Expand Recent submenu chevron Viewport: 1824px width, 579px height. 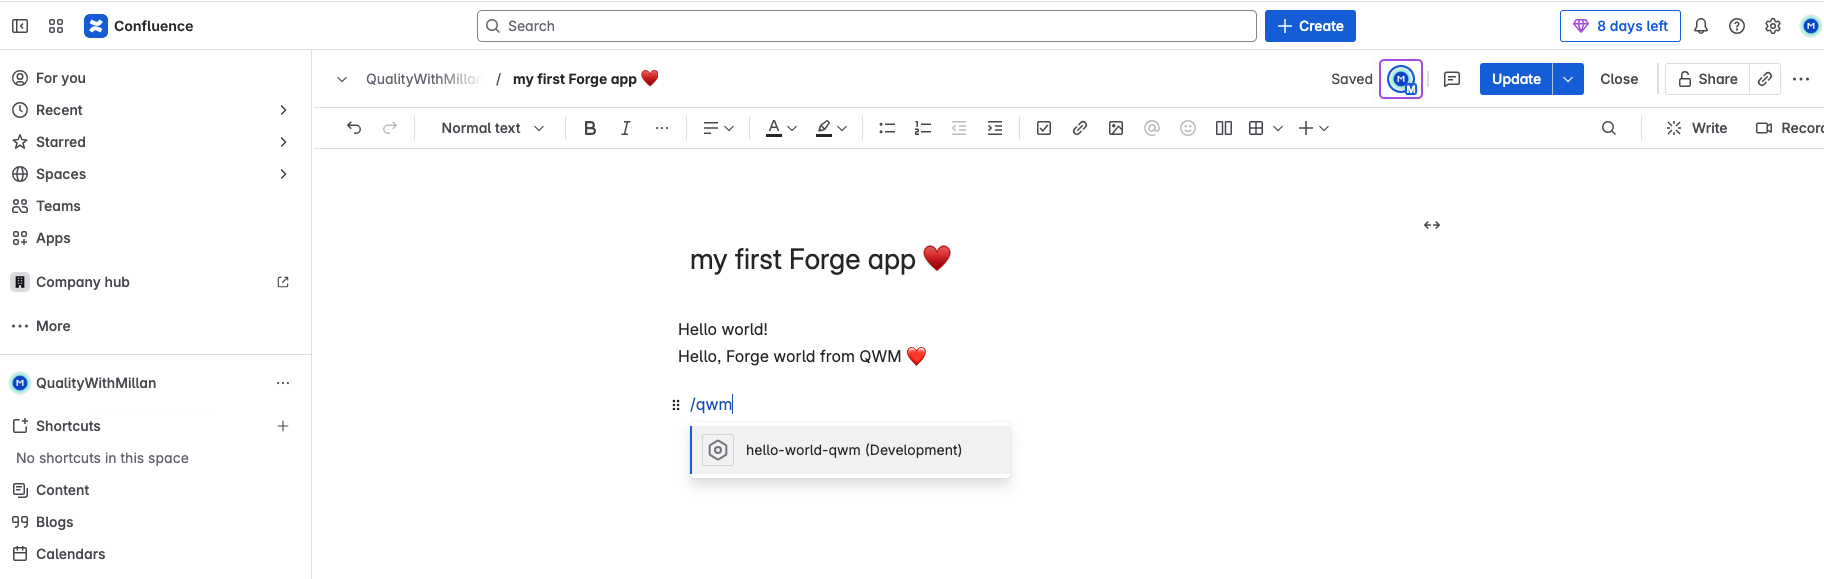click(283, 110)
